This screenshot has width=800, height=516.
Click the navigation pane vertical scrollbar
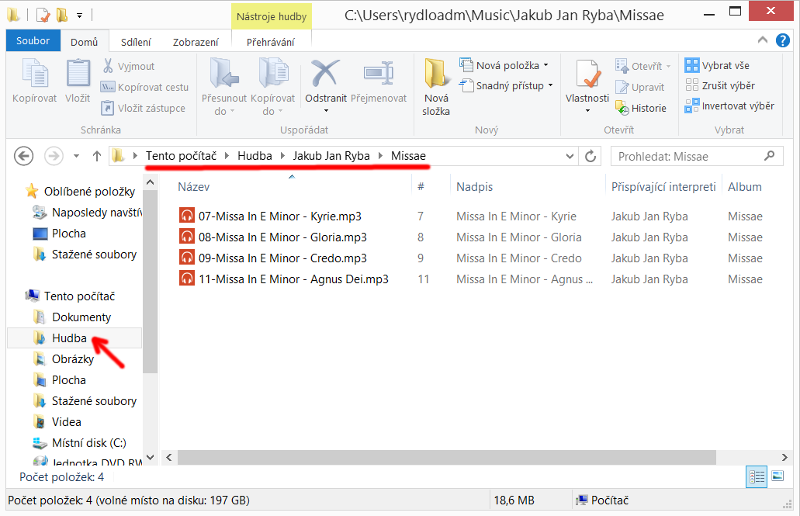tap(149, 300)
